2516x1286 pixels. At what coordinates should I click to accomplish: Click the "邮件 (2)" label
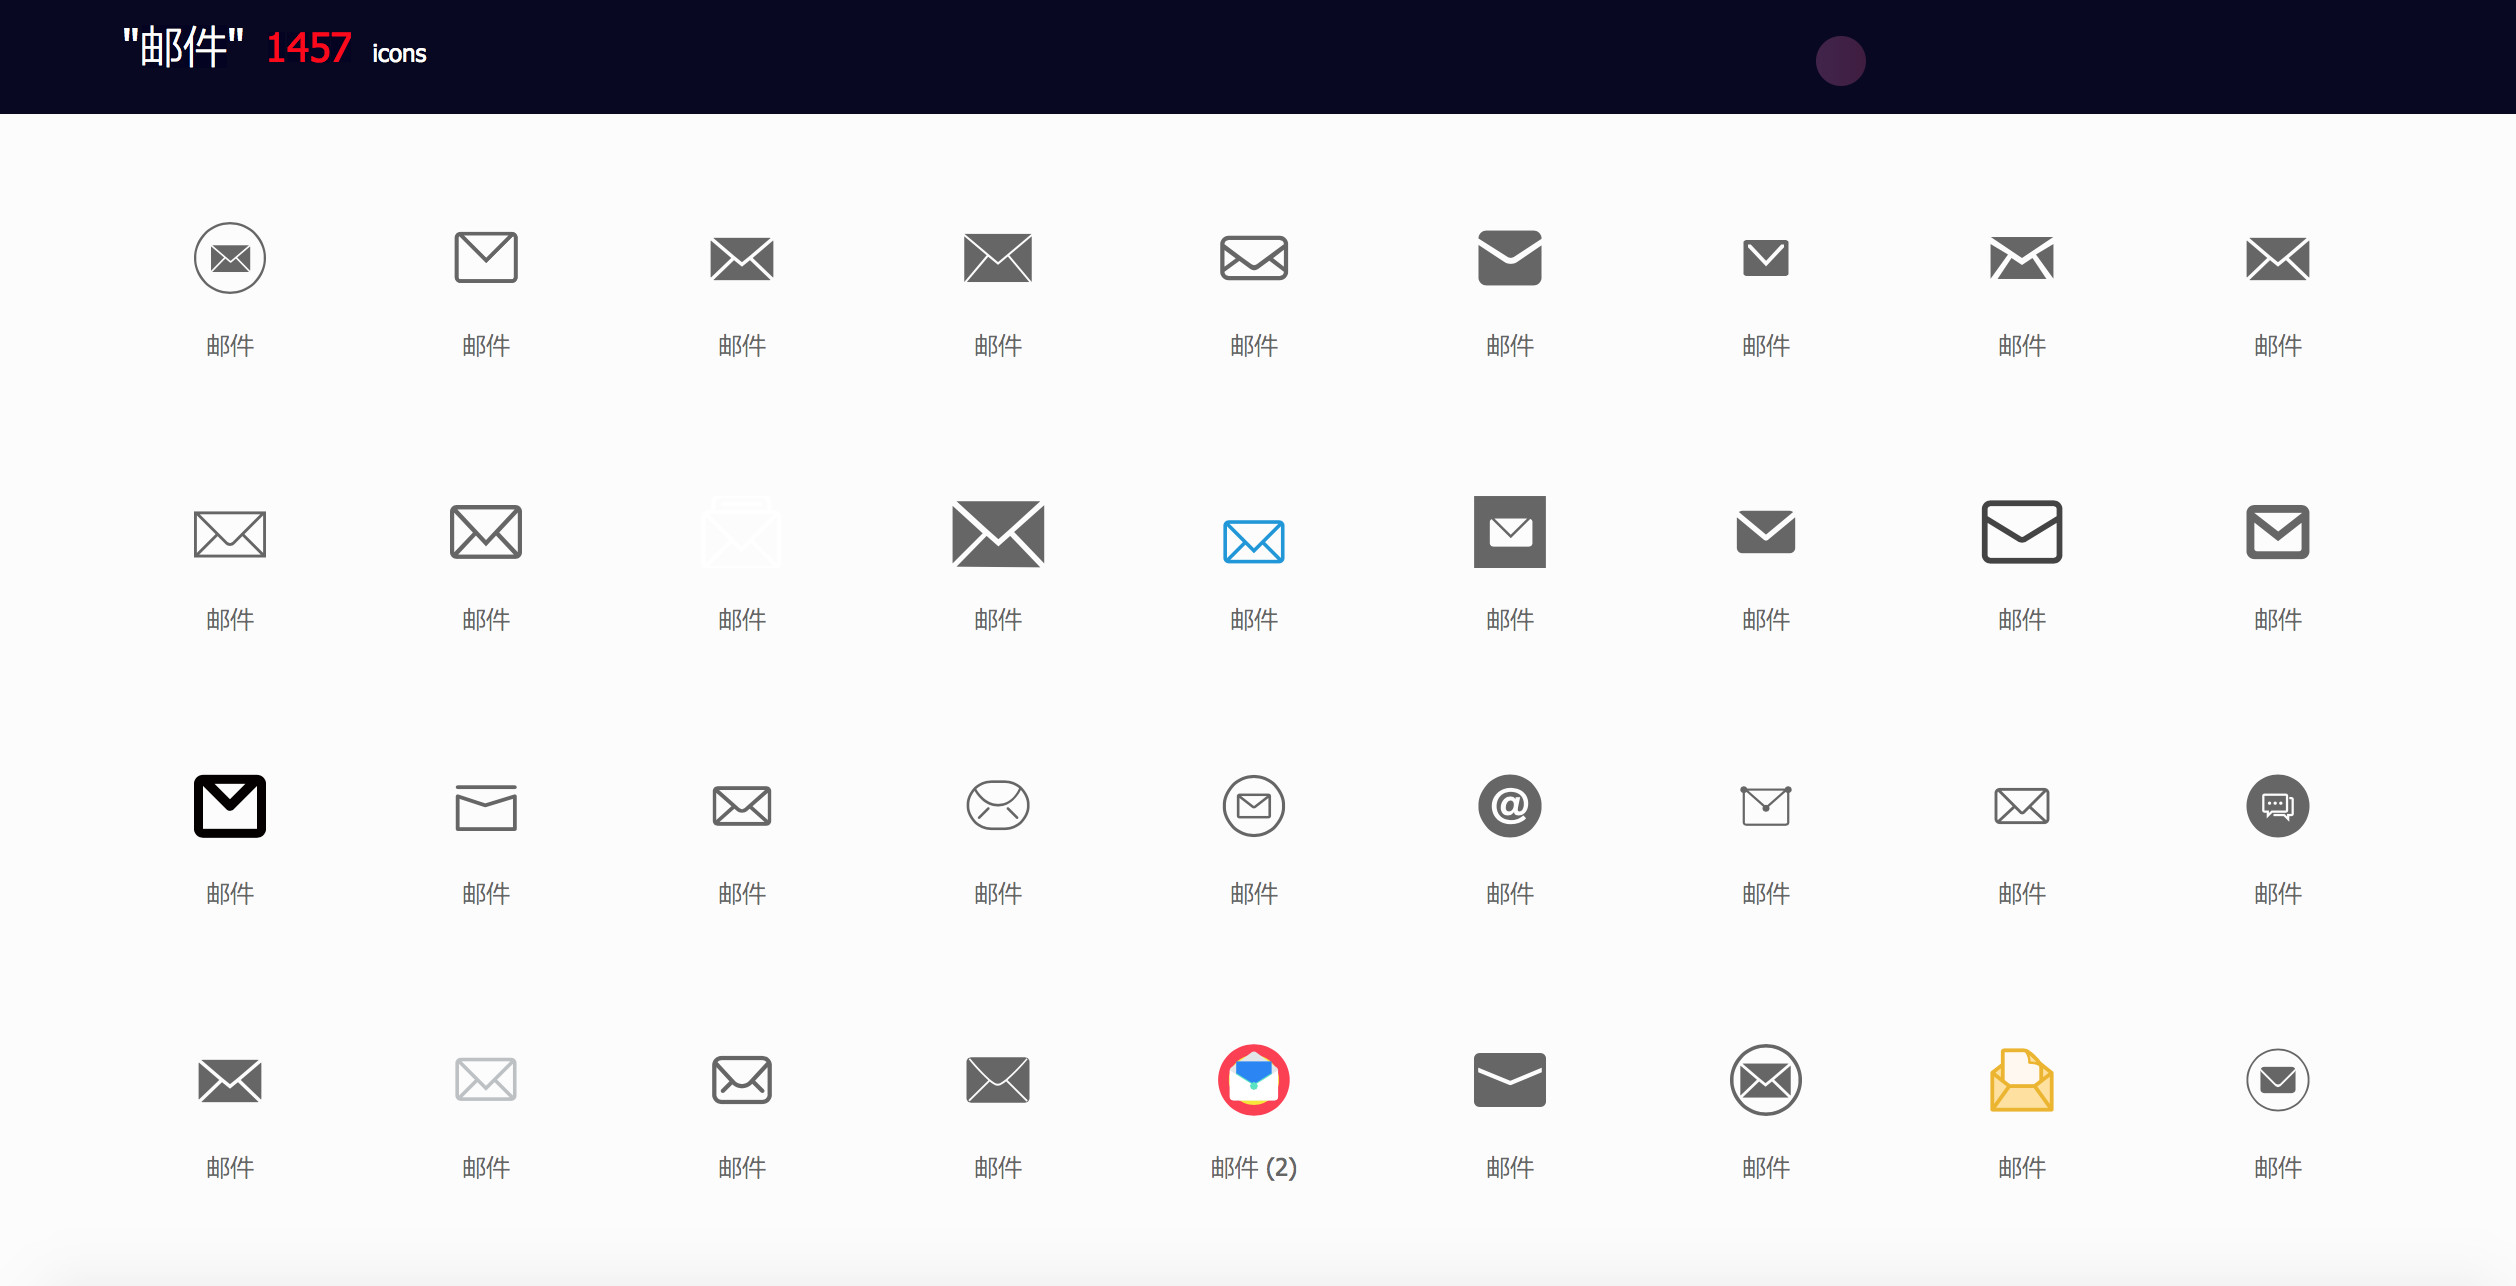coord(1253,1167)
